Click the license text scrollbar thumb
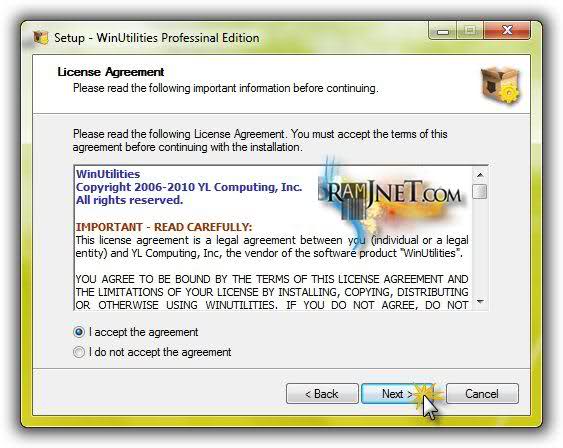Screen dimensions: 563x448 [x=480, y=191]
